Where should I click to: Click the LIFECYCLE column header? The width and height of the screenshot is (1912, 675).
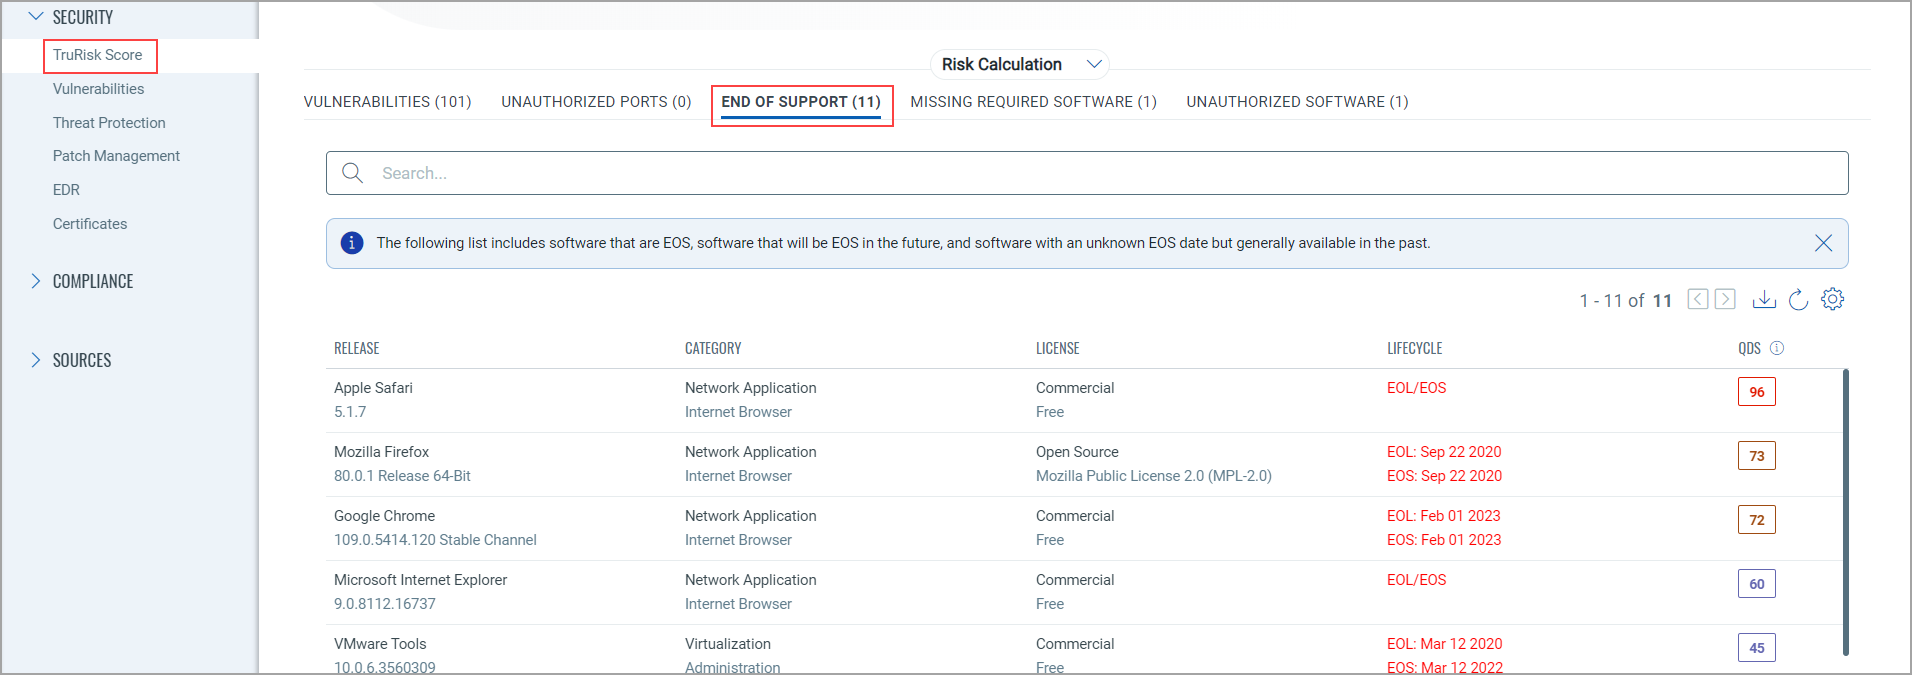point(1415,348)
